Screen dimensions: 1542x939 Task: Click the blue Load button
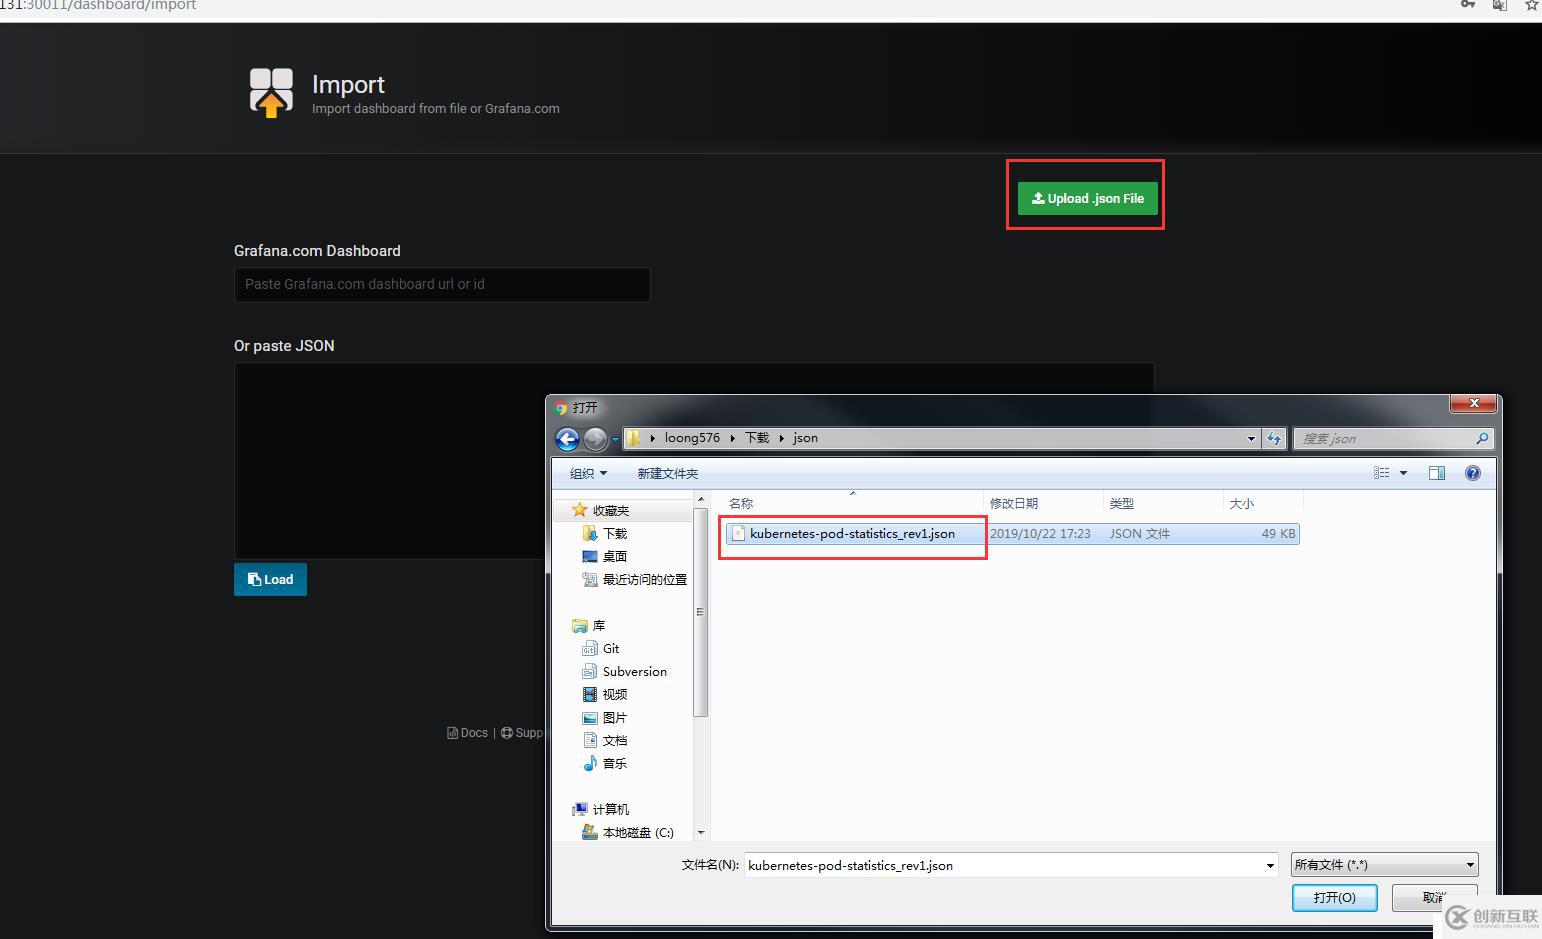click(x=270, y=579)
